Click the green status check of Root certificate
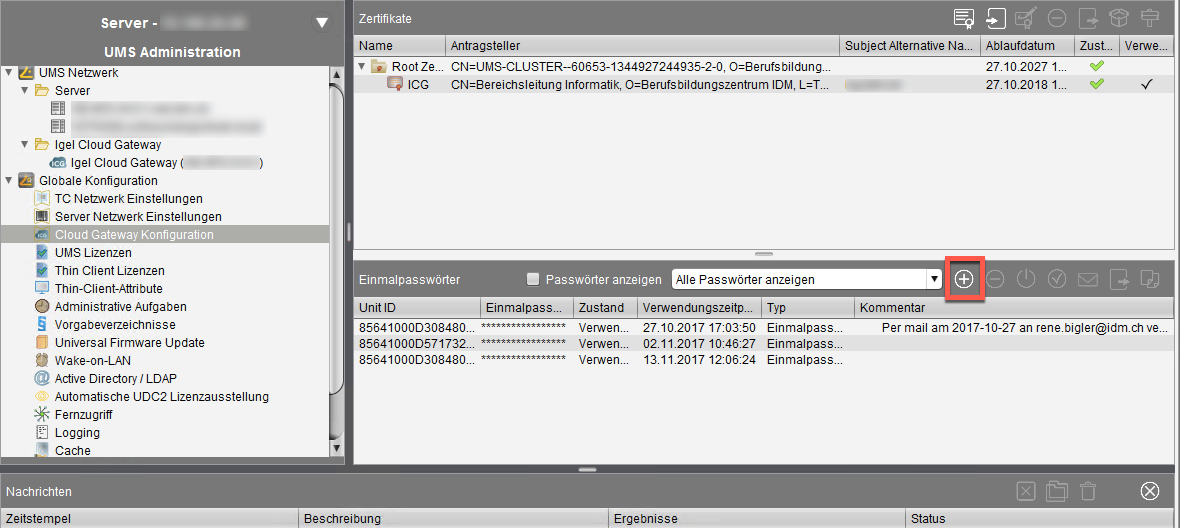The width and height of the screenshot is (1180, 528). pos(1096,66)
